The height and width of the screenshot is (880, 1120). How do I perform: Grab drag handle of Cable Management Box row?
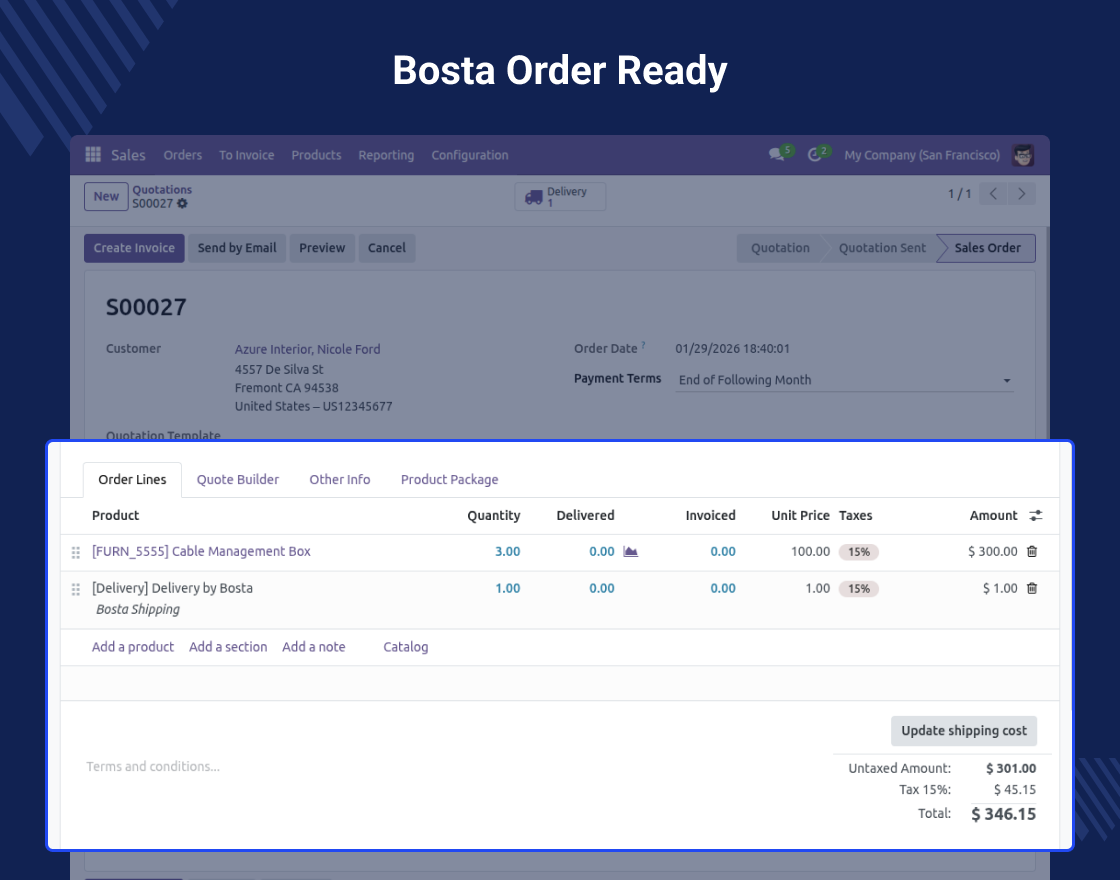click(76, 552)
